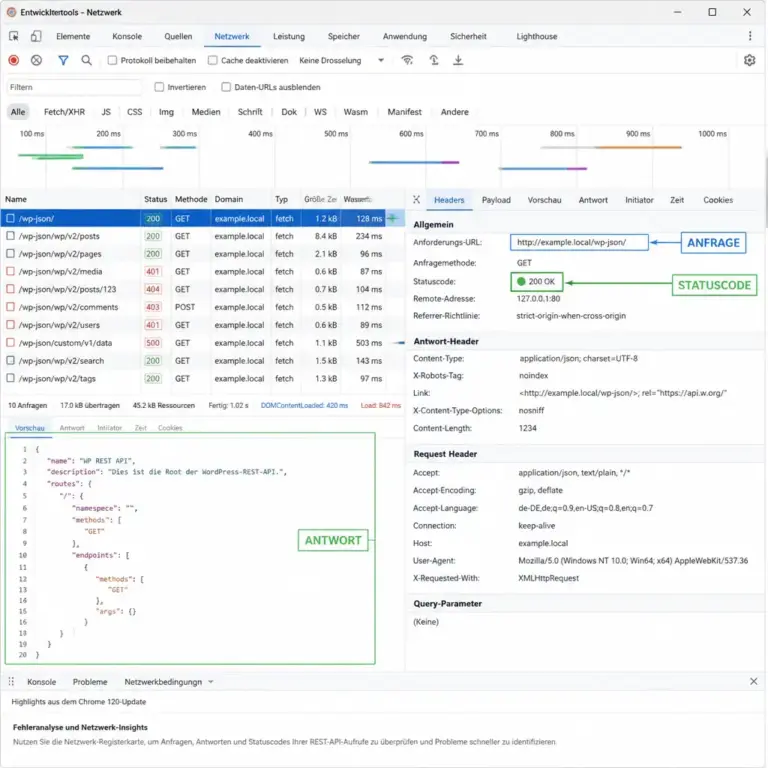Viewport: 768px width, 768px height.
Task: Expand the drawer tabs dropdown arrow
Action: (211, 682)
